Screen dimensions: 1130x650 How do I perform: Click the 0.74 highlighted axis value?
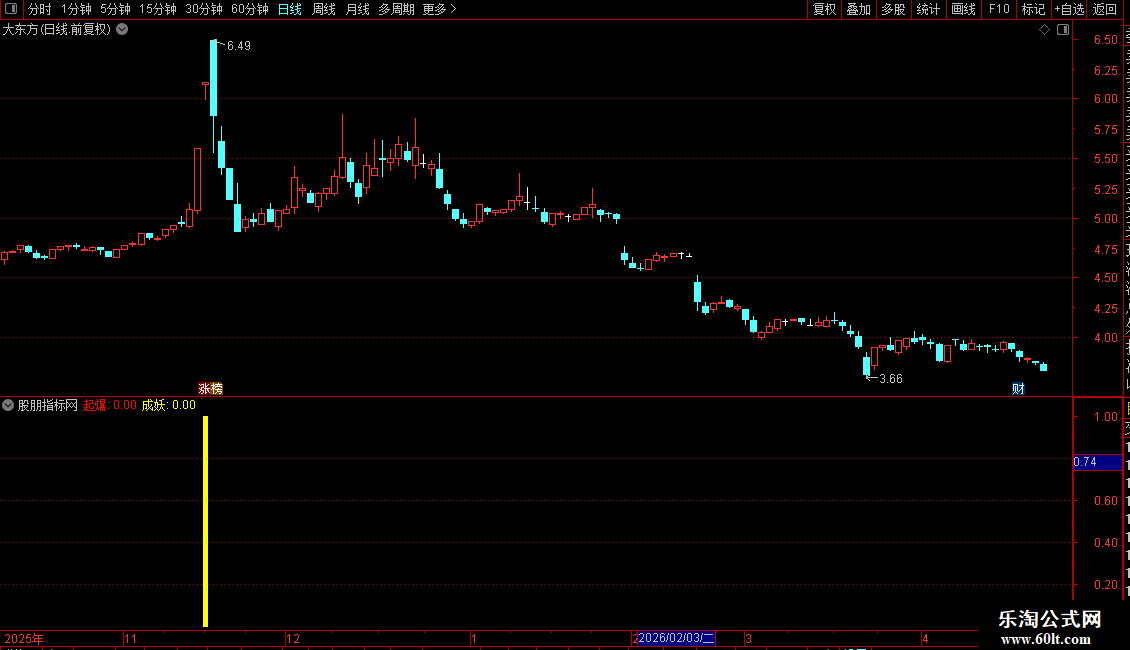coord(1097,462)
